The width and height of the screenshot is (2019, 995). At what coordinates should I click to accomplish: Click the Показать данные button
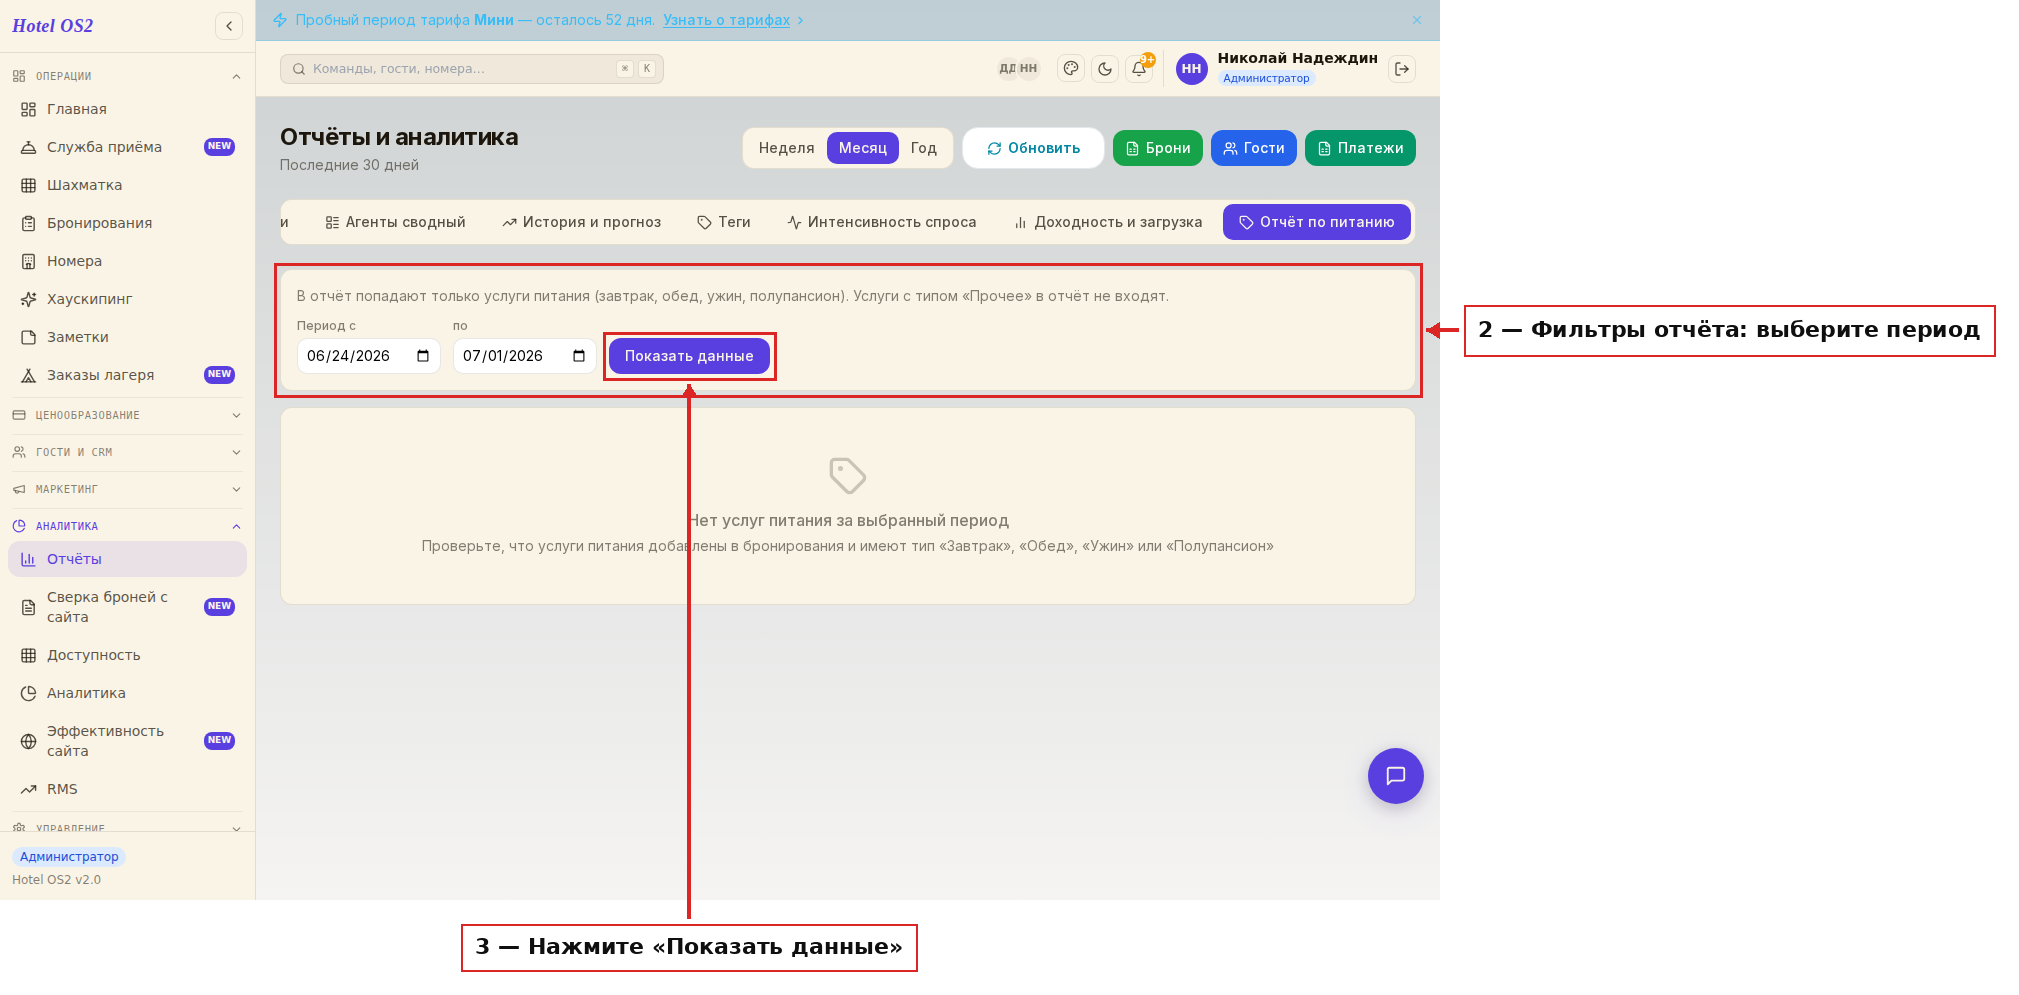[x=689, y=356]
